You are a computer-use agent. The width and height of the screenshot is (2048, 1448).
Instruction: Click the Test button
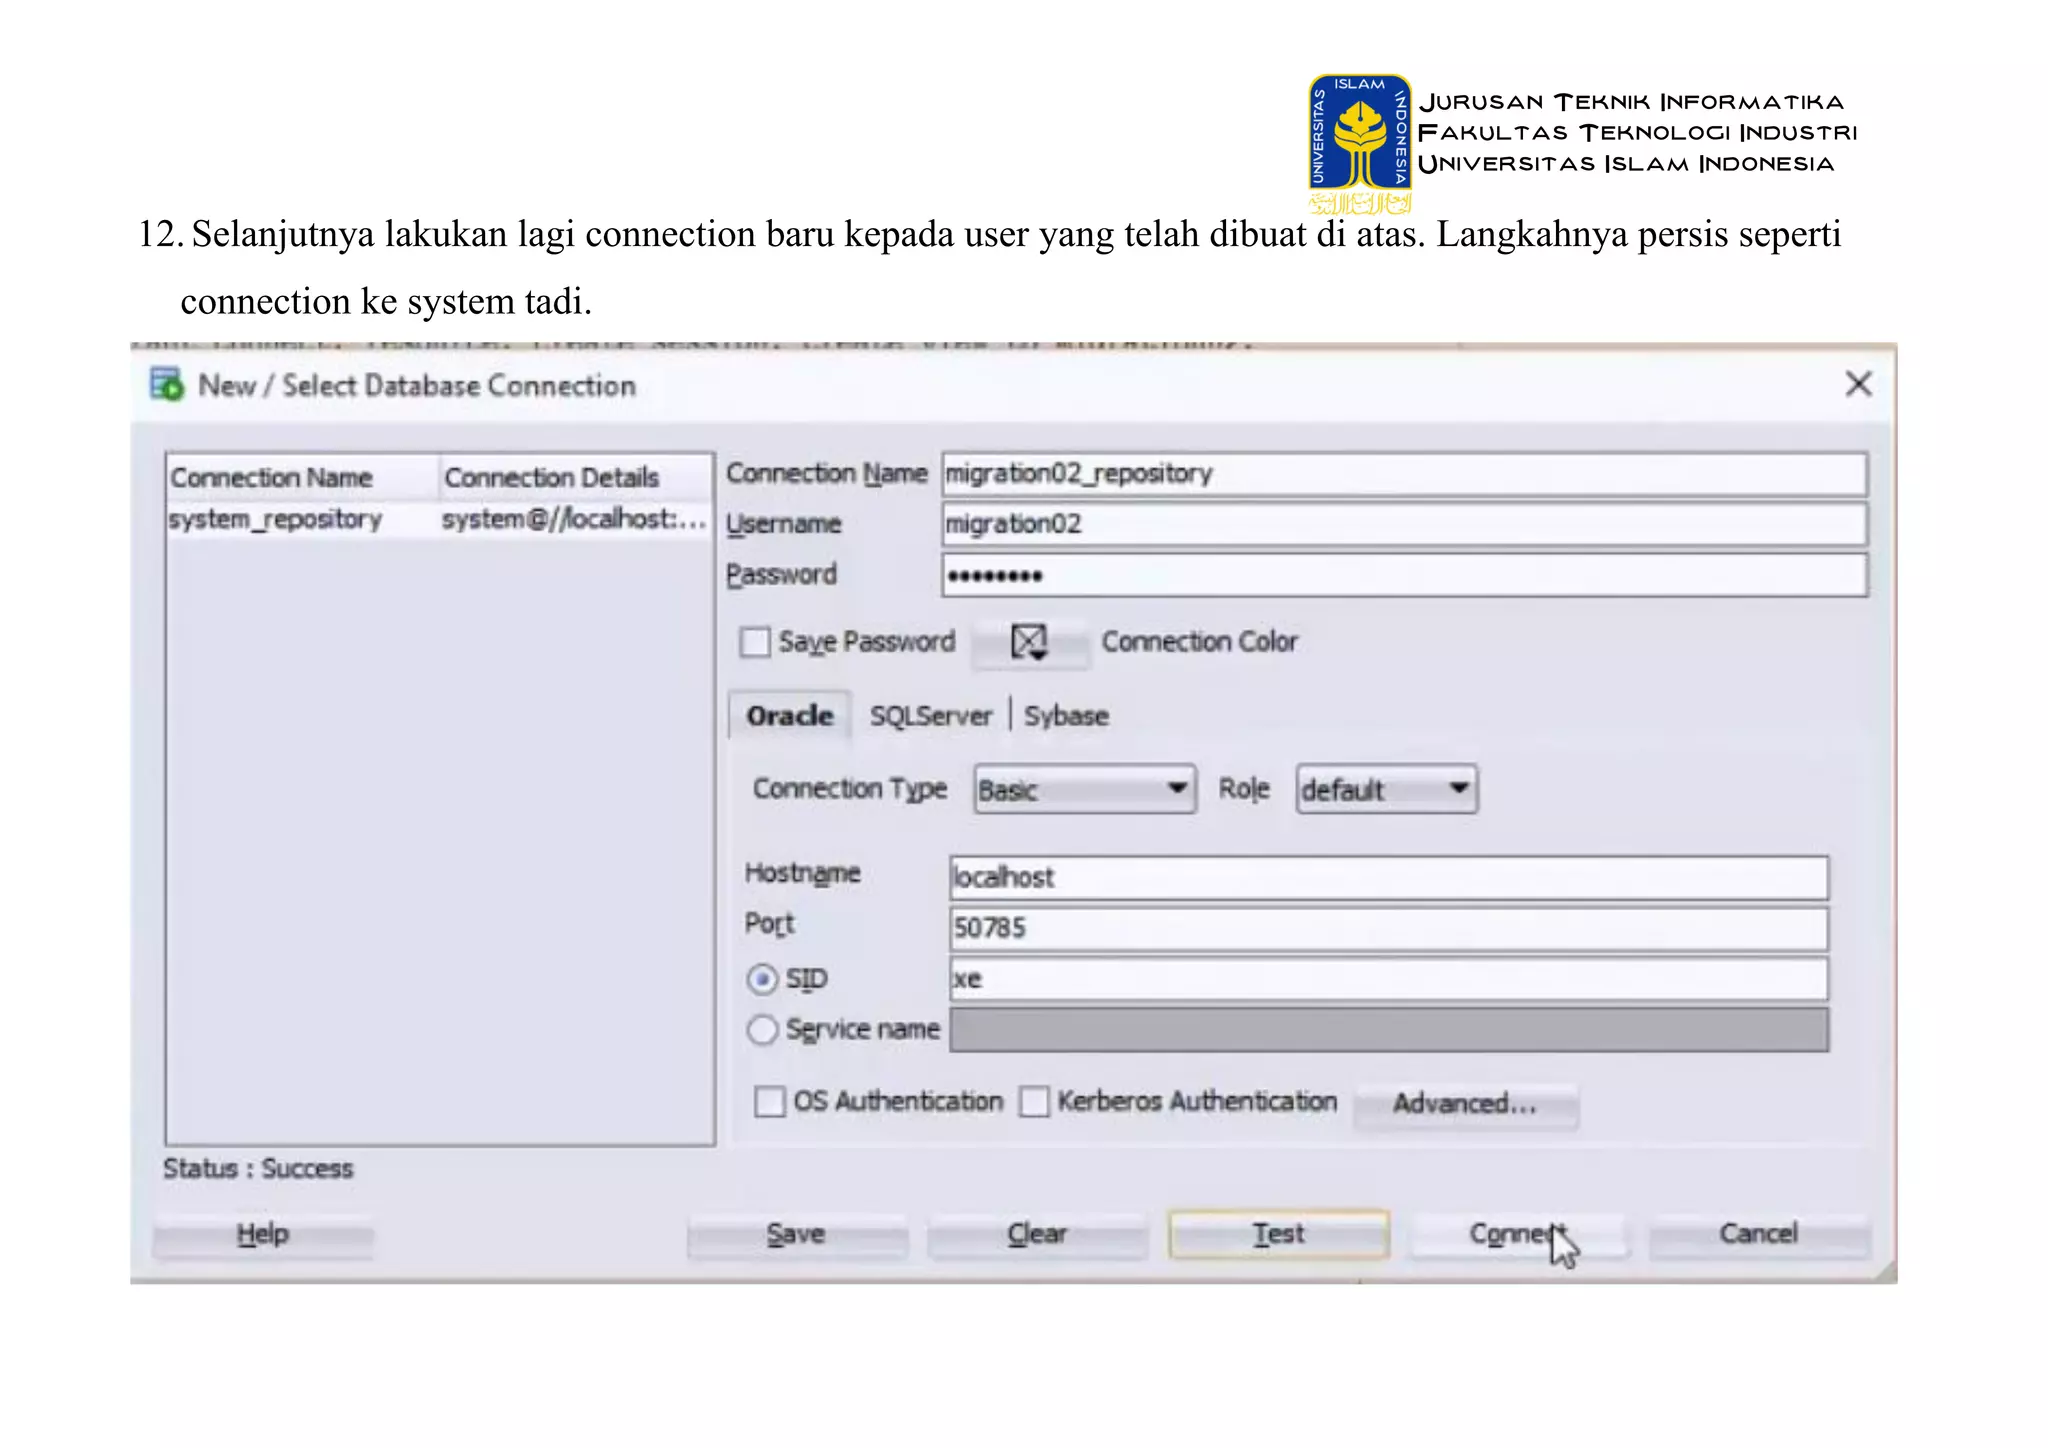pyautogui.click(x=1279, y=1234)
